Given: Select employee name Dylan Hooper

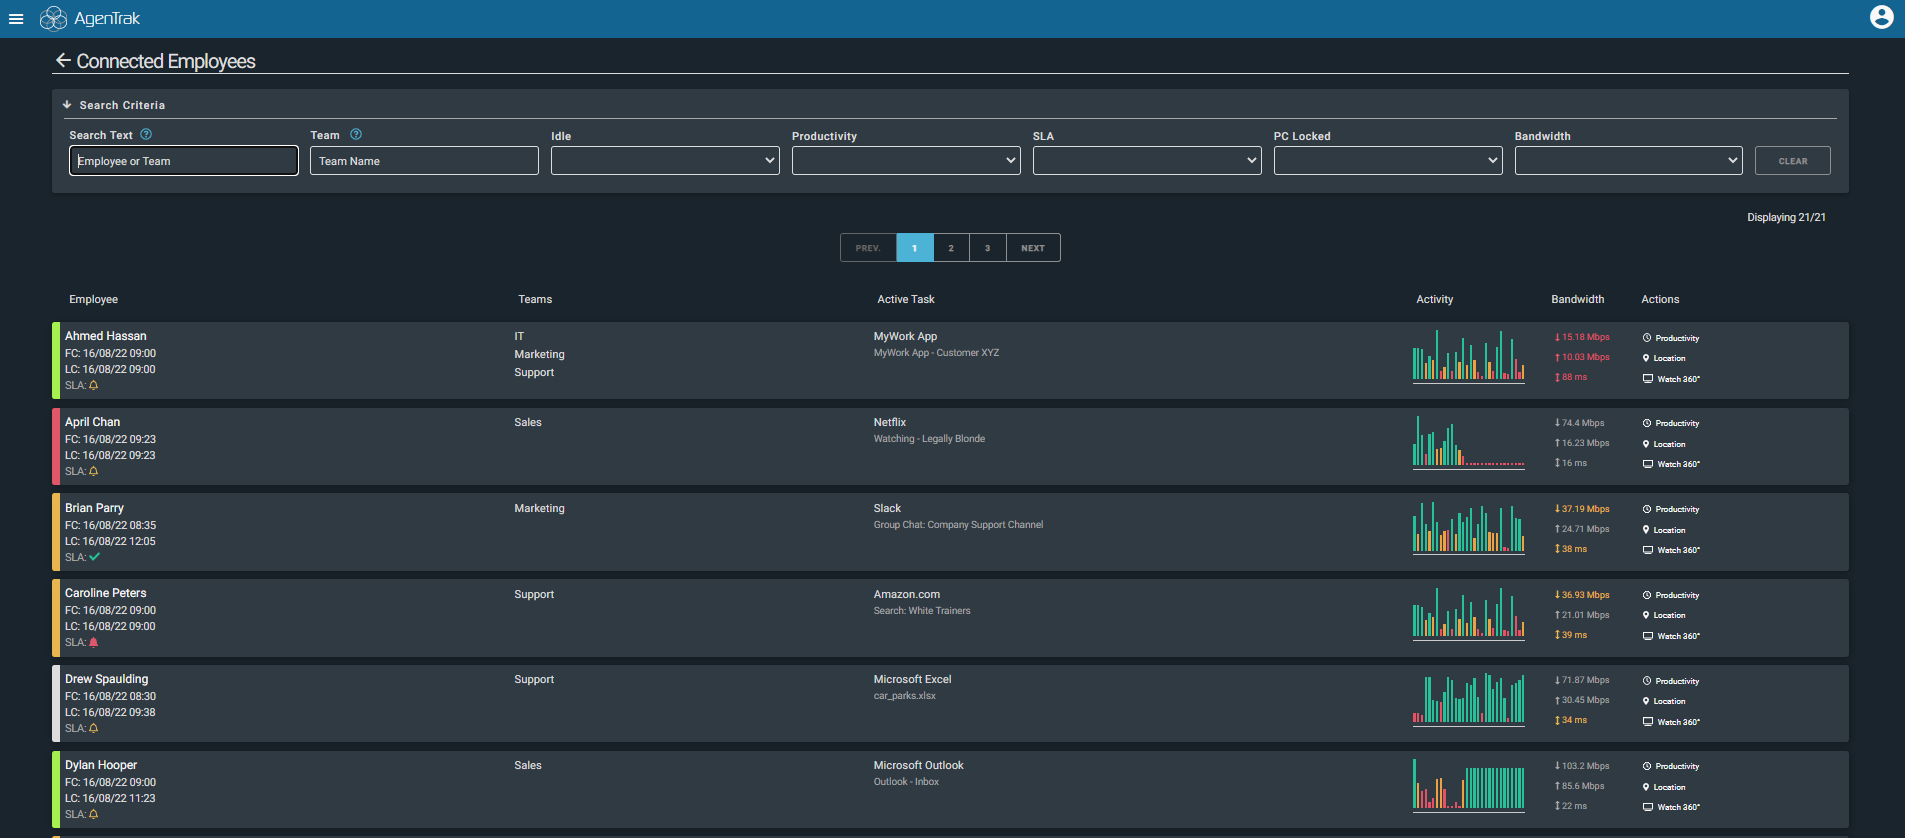Looking at the screenshot, I should pyautogui.click(x=101, y=765).
